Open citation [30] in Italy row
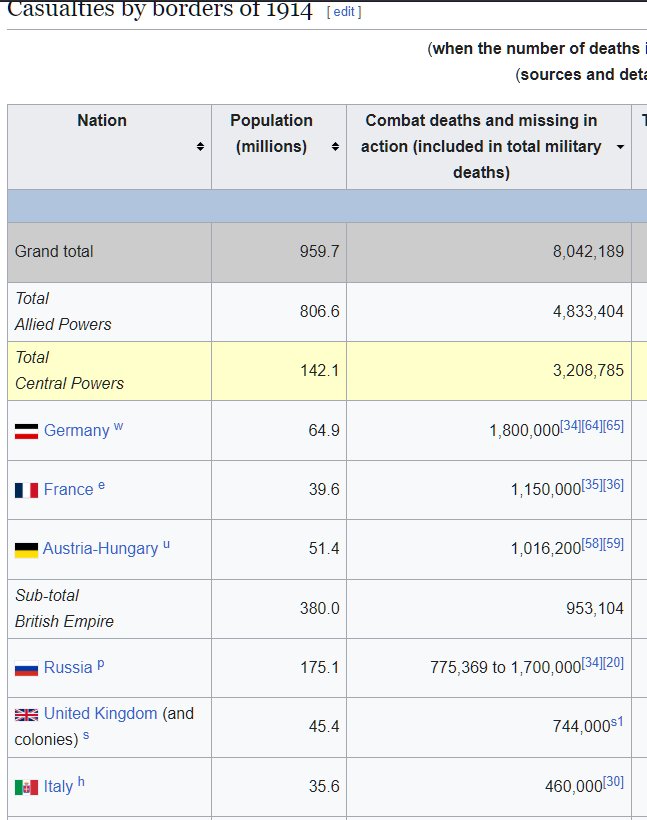Viewport: 647px width, 820px height. point(614,782)
